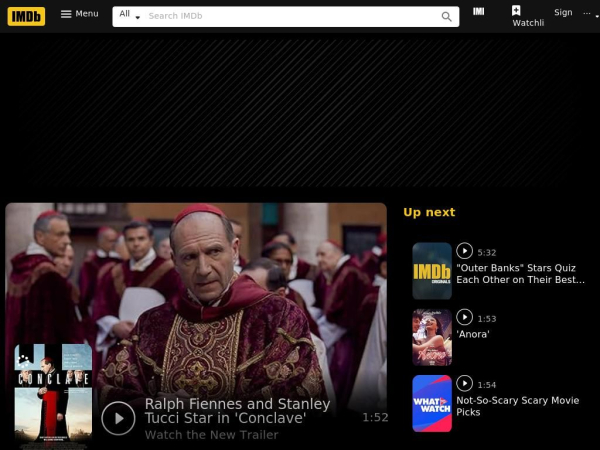Click the magnifying glass search icon
Screen dimensions: 600x450
(x=446, y=16)
